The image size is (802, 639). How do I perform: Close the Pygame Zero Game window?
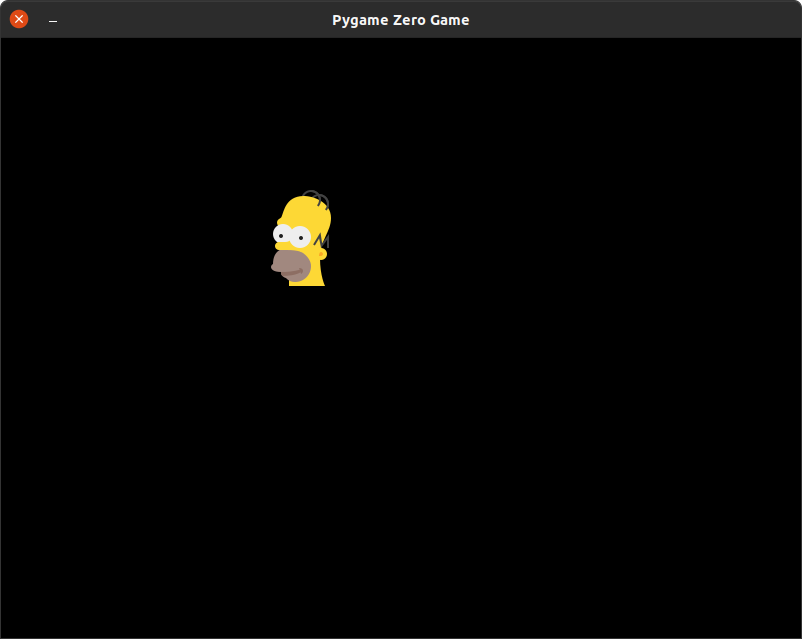[19, 19]
